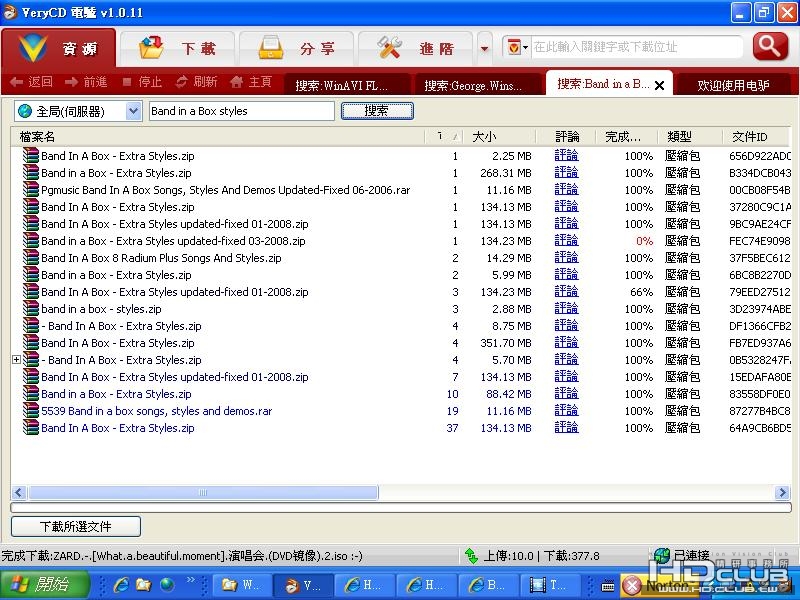The height and width of the screenshot is (600, 800).
Task: Select 'Band in a Box - Extra Styles updated-fixed 03-2008.zip'
Action: [x=173, y=241]
